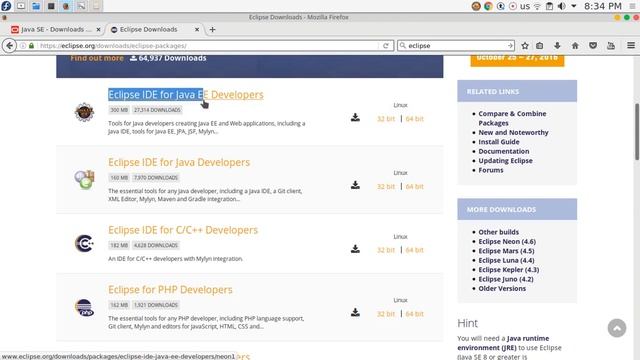The width and height of the screenshot is (640, 360).
Task: Open the Firefox hamburger menu
Action: tap(631, 46)
